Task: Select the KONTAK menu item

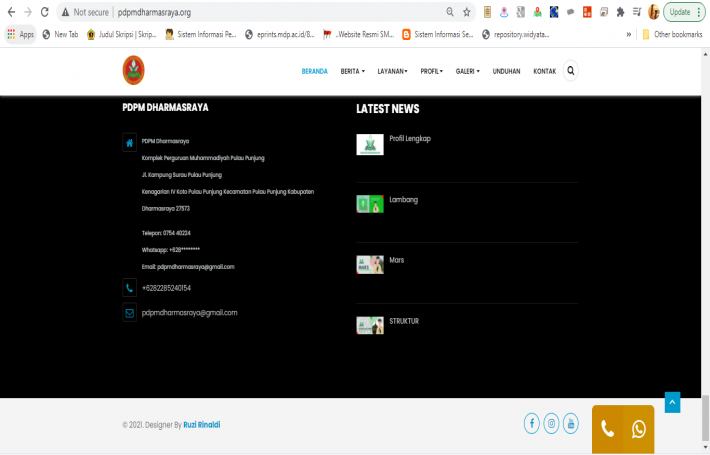Action: click(544, 71)
